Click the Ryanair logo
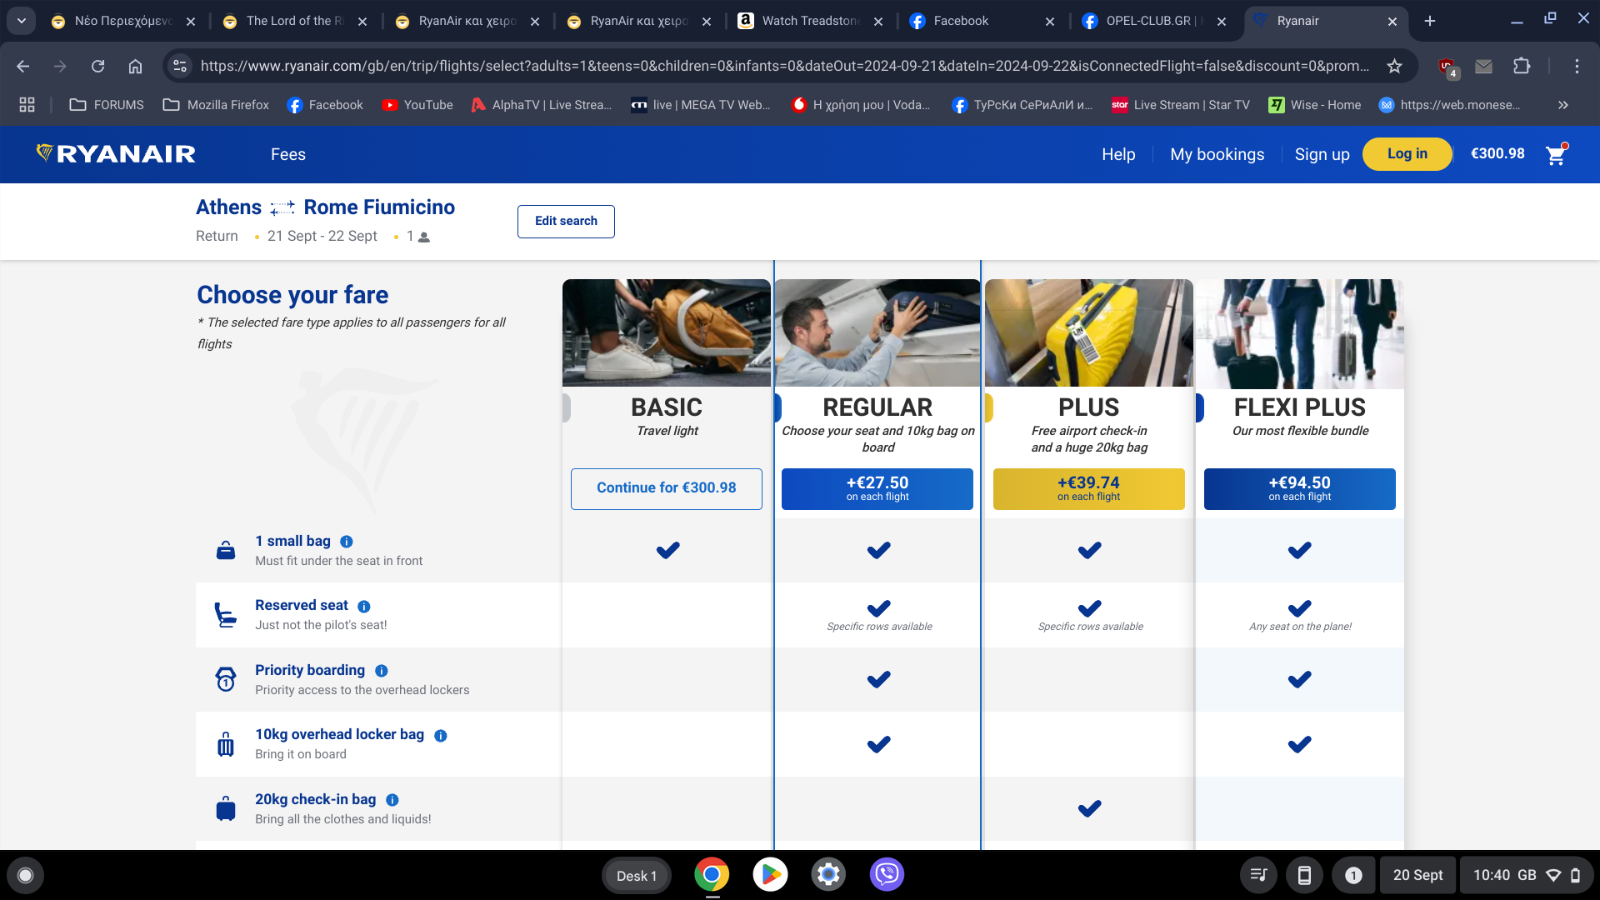Screen dimensions: 1600x900 (116, 154)
